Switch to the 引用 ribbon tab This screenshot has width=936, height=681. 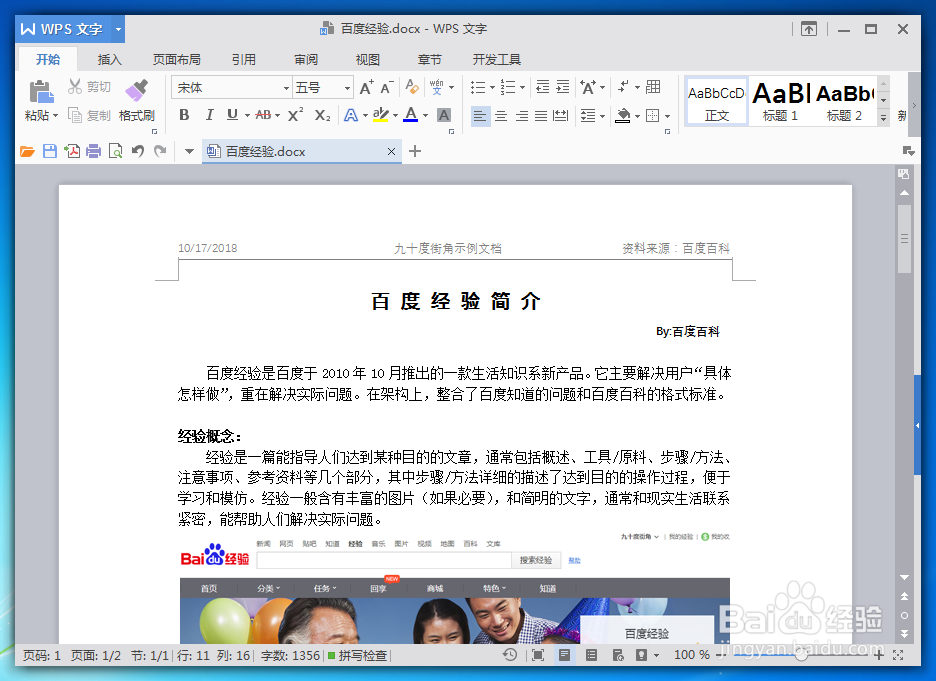pyautogui.click(x=244, y=59)
